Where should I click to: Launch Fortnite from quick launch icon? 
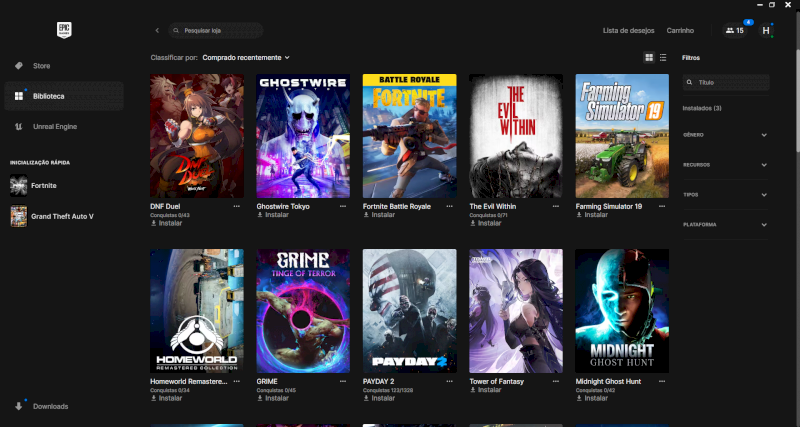(18, 186)
